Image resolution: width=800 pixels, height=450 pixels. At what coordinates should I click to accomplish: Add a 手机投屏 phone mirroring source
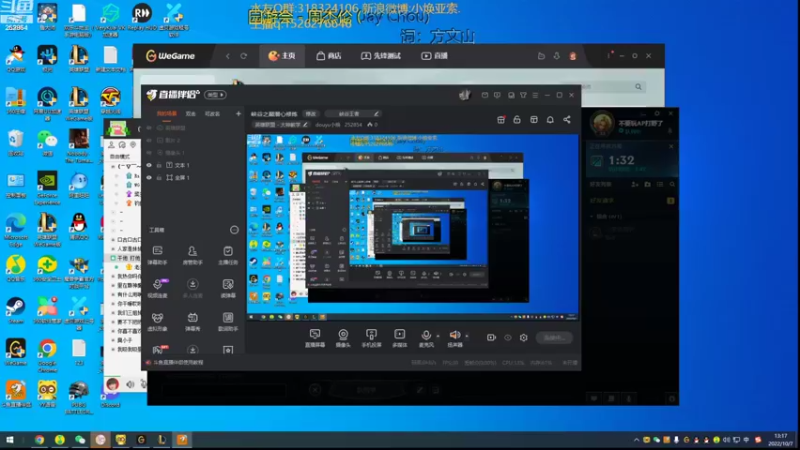[371, 338]
